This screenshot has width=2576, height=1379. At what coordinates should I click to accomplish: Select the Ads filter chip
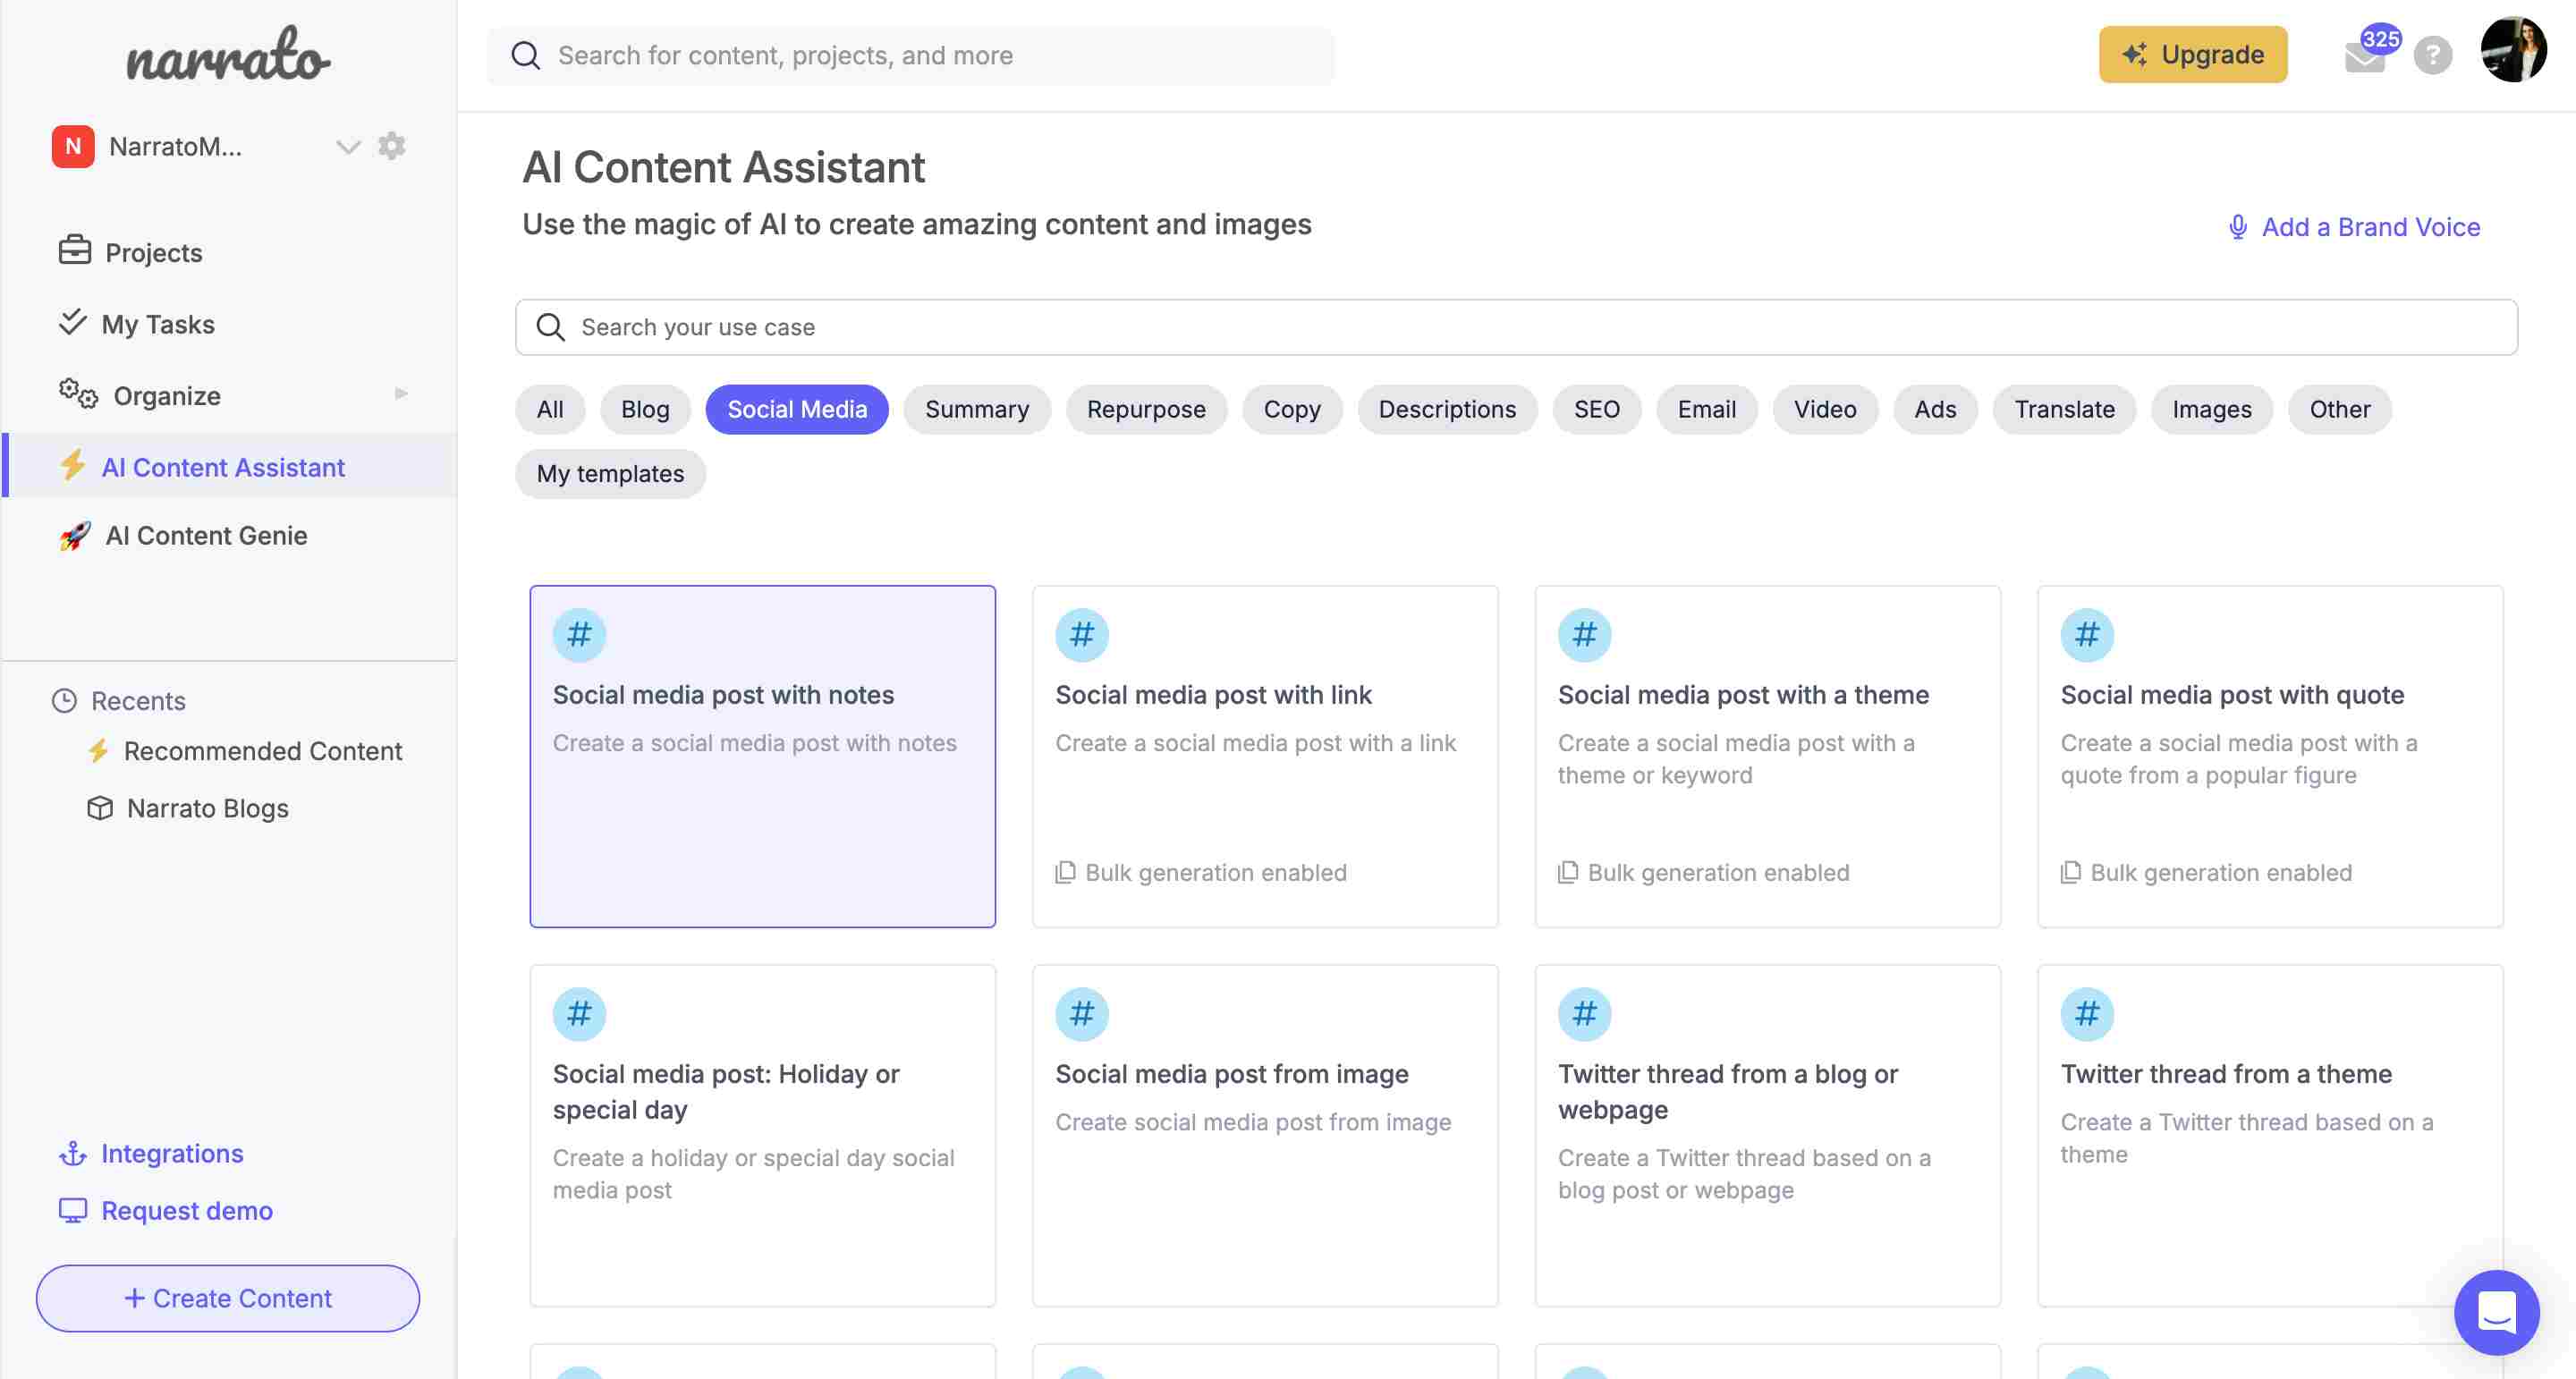tap(1935, 409)
